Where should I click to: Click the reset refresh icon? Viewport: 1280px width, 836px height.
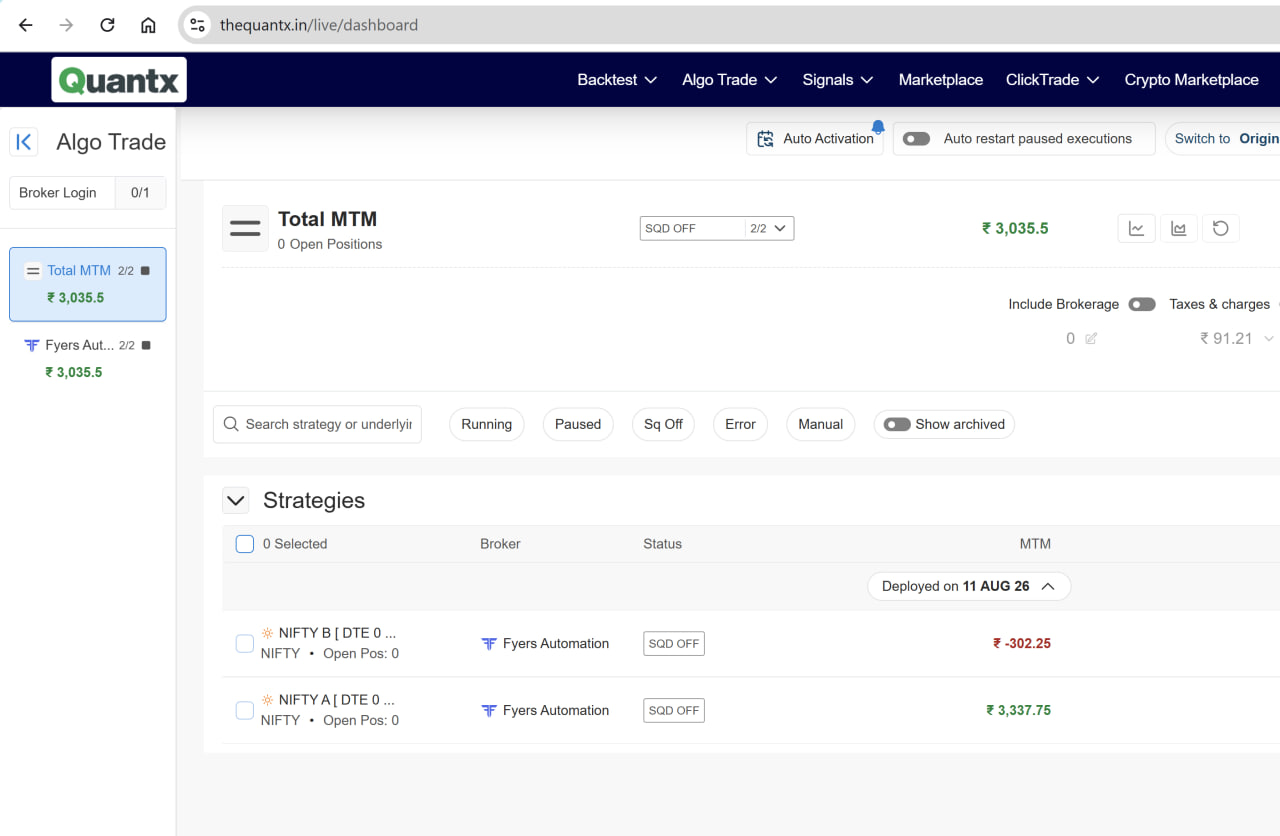point(1221,228)
